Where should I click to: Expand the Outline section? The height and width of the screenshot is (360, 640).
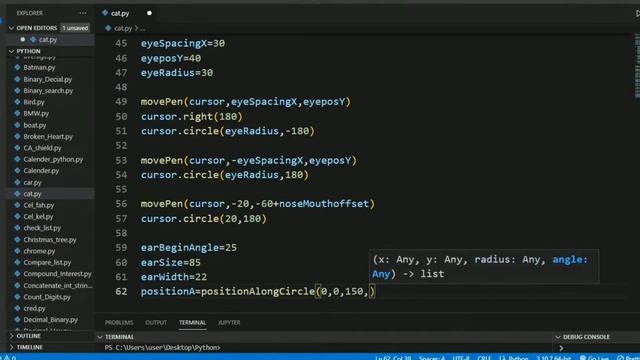tap(29, 336)
